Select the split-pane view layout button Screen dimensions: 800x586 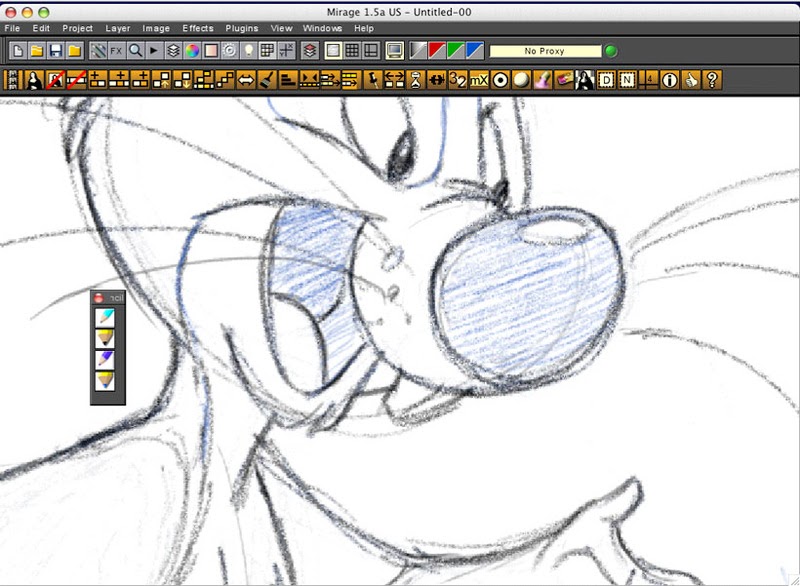(371, 50)
